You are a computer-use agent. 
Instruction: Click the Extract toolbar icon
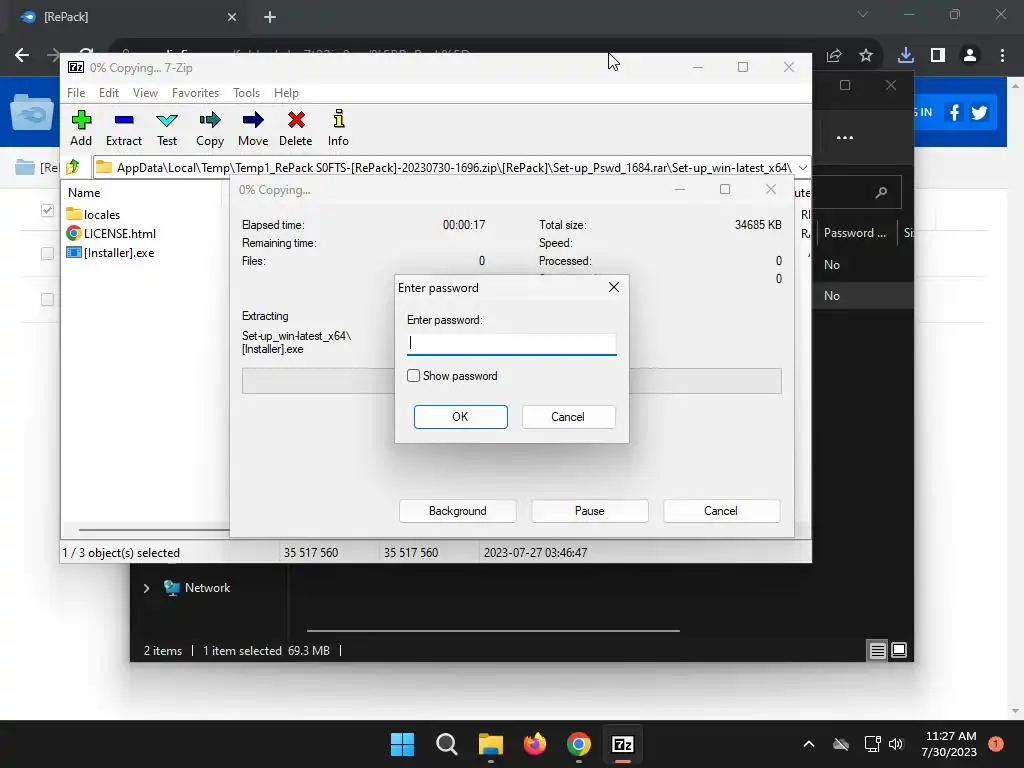(123, 128)
